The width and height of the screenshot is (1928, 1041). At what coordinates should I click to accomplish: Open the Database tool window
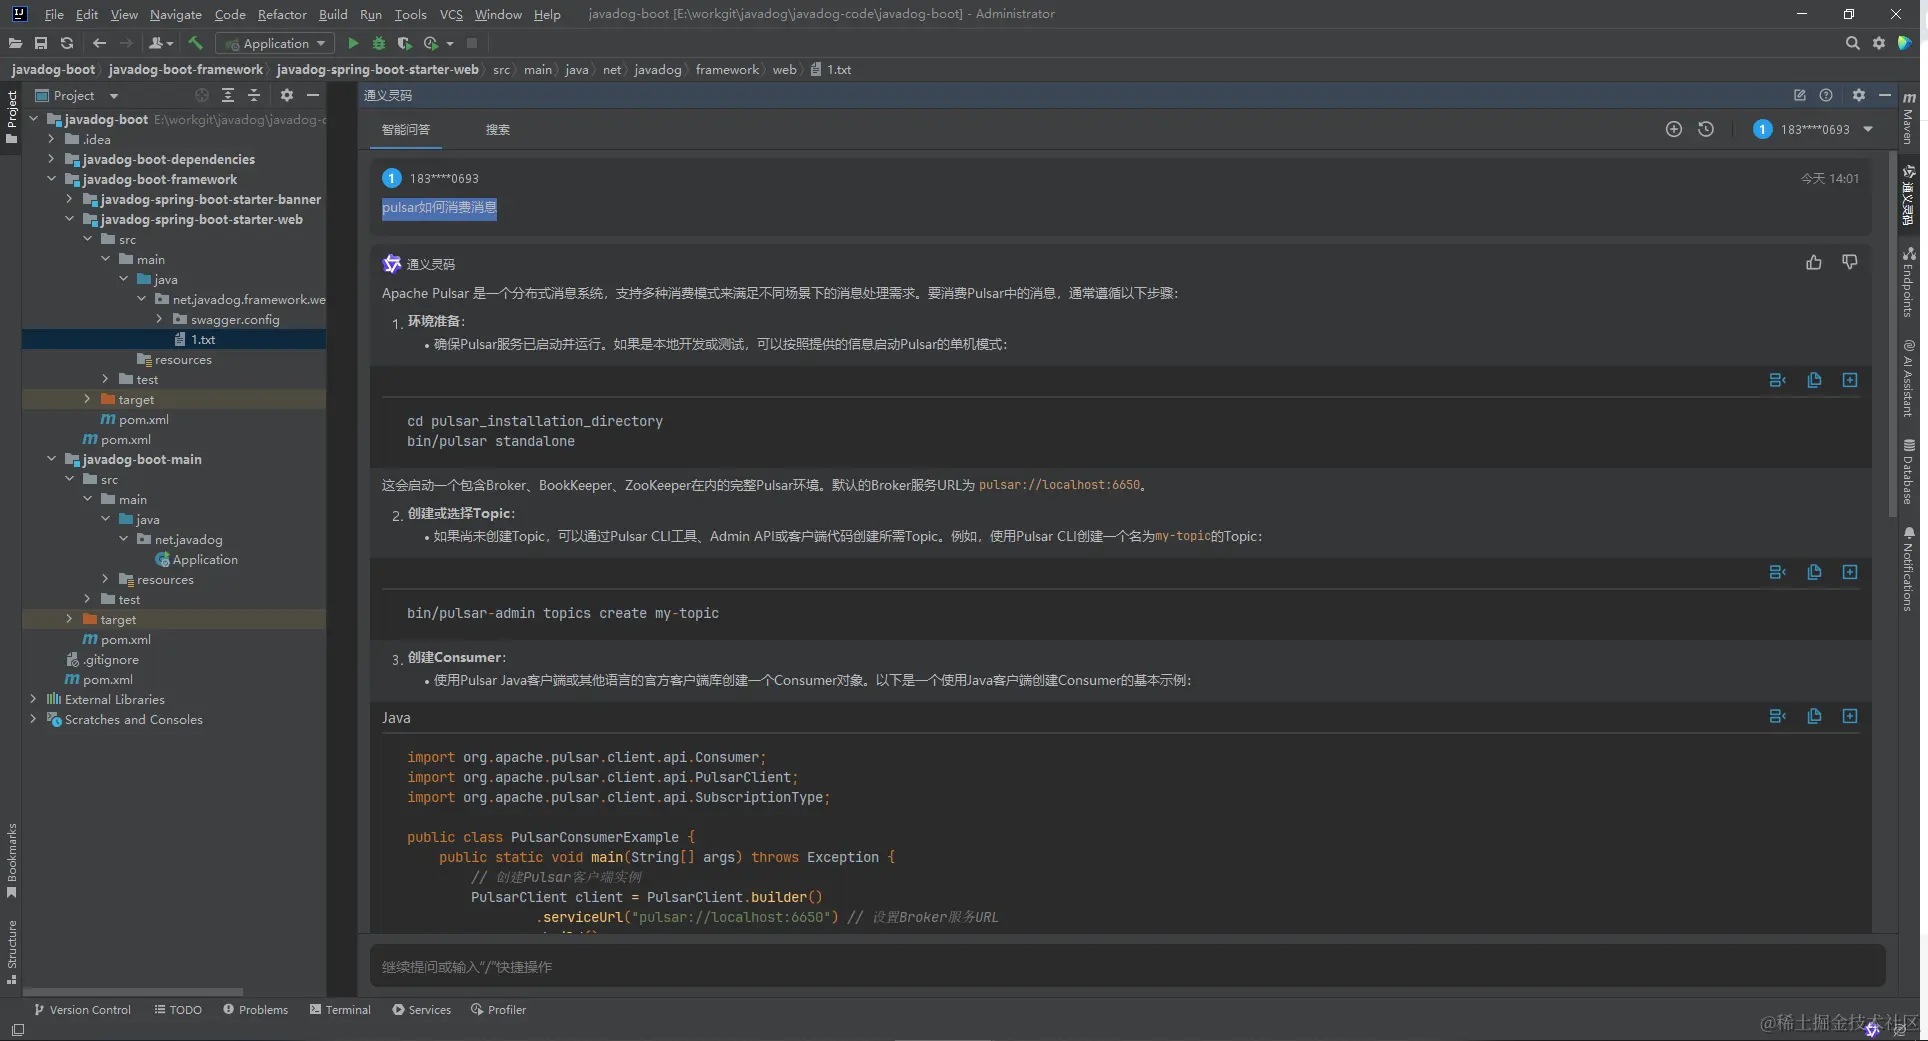click(x=1909, y=471)
